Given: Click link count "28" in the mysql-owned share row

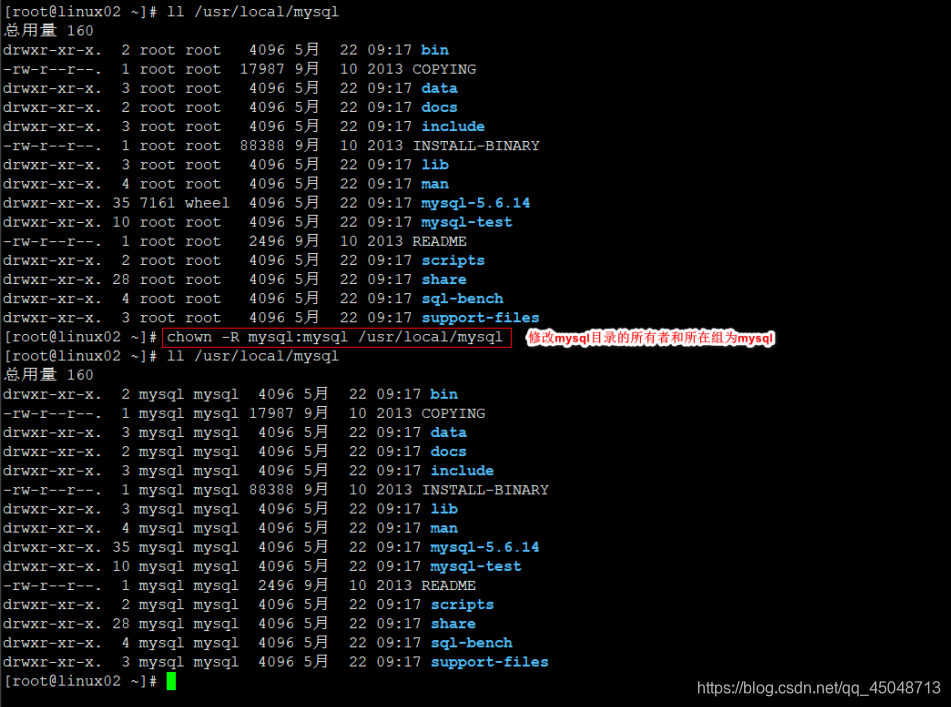Looking at the screenshot, I should pos(121,623).
